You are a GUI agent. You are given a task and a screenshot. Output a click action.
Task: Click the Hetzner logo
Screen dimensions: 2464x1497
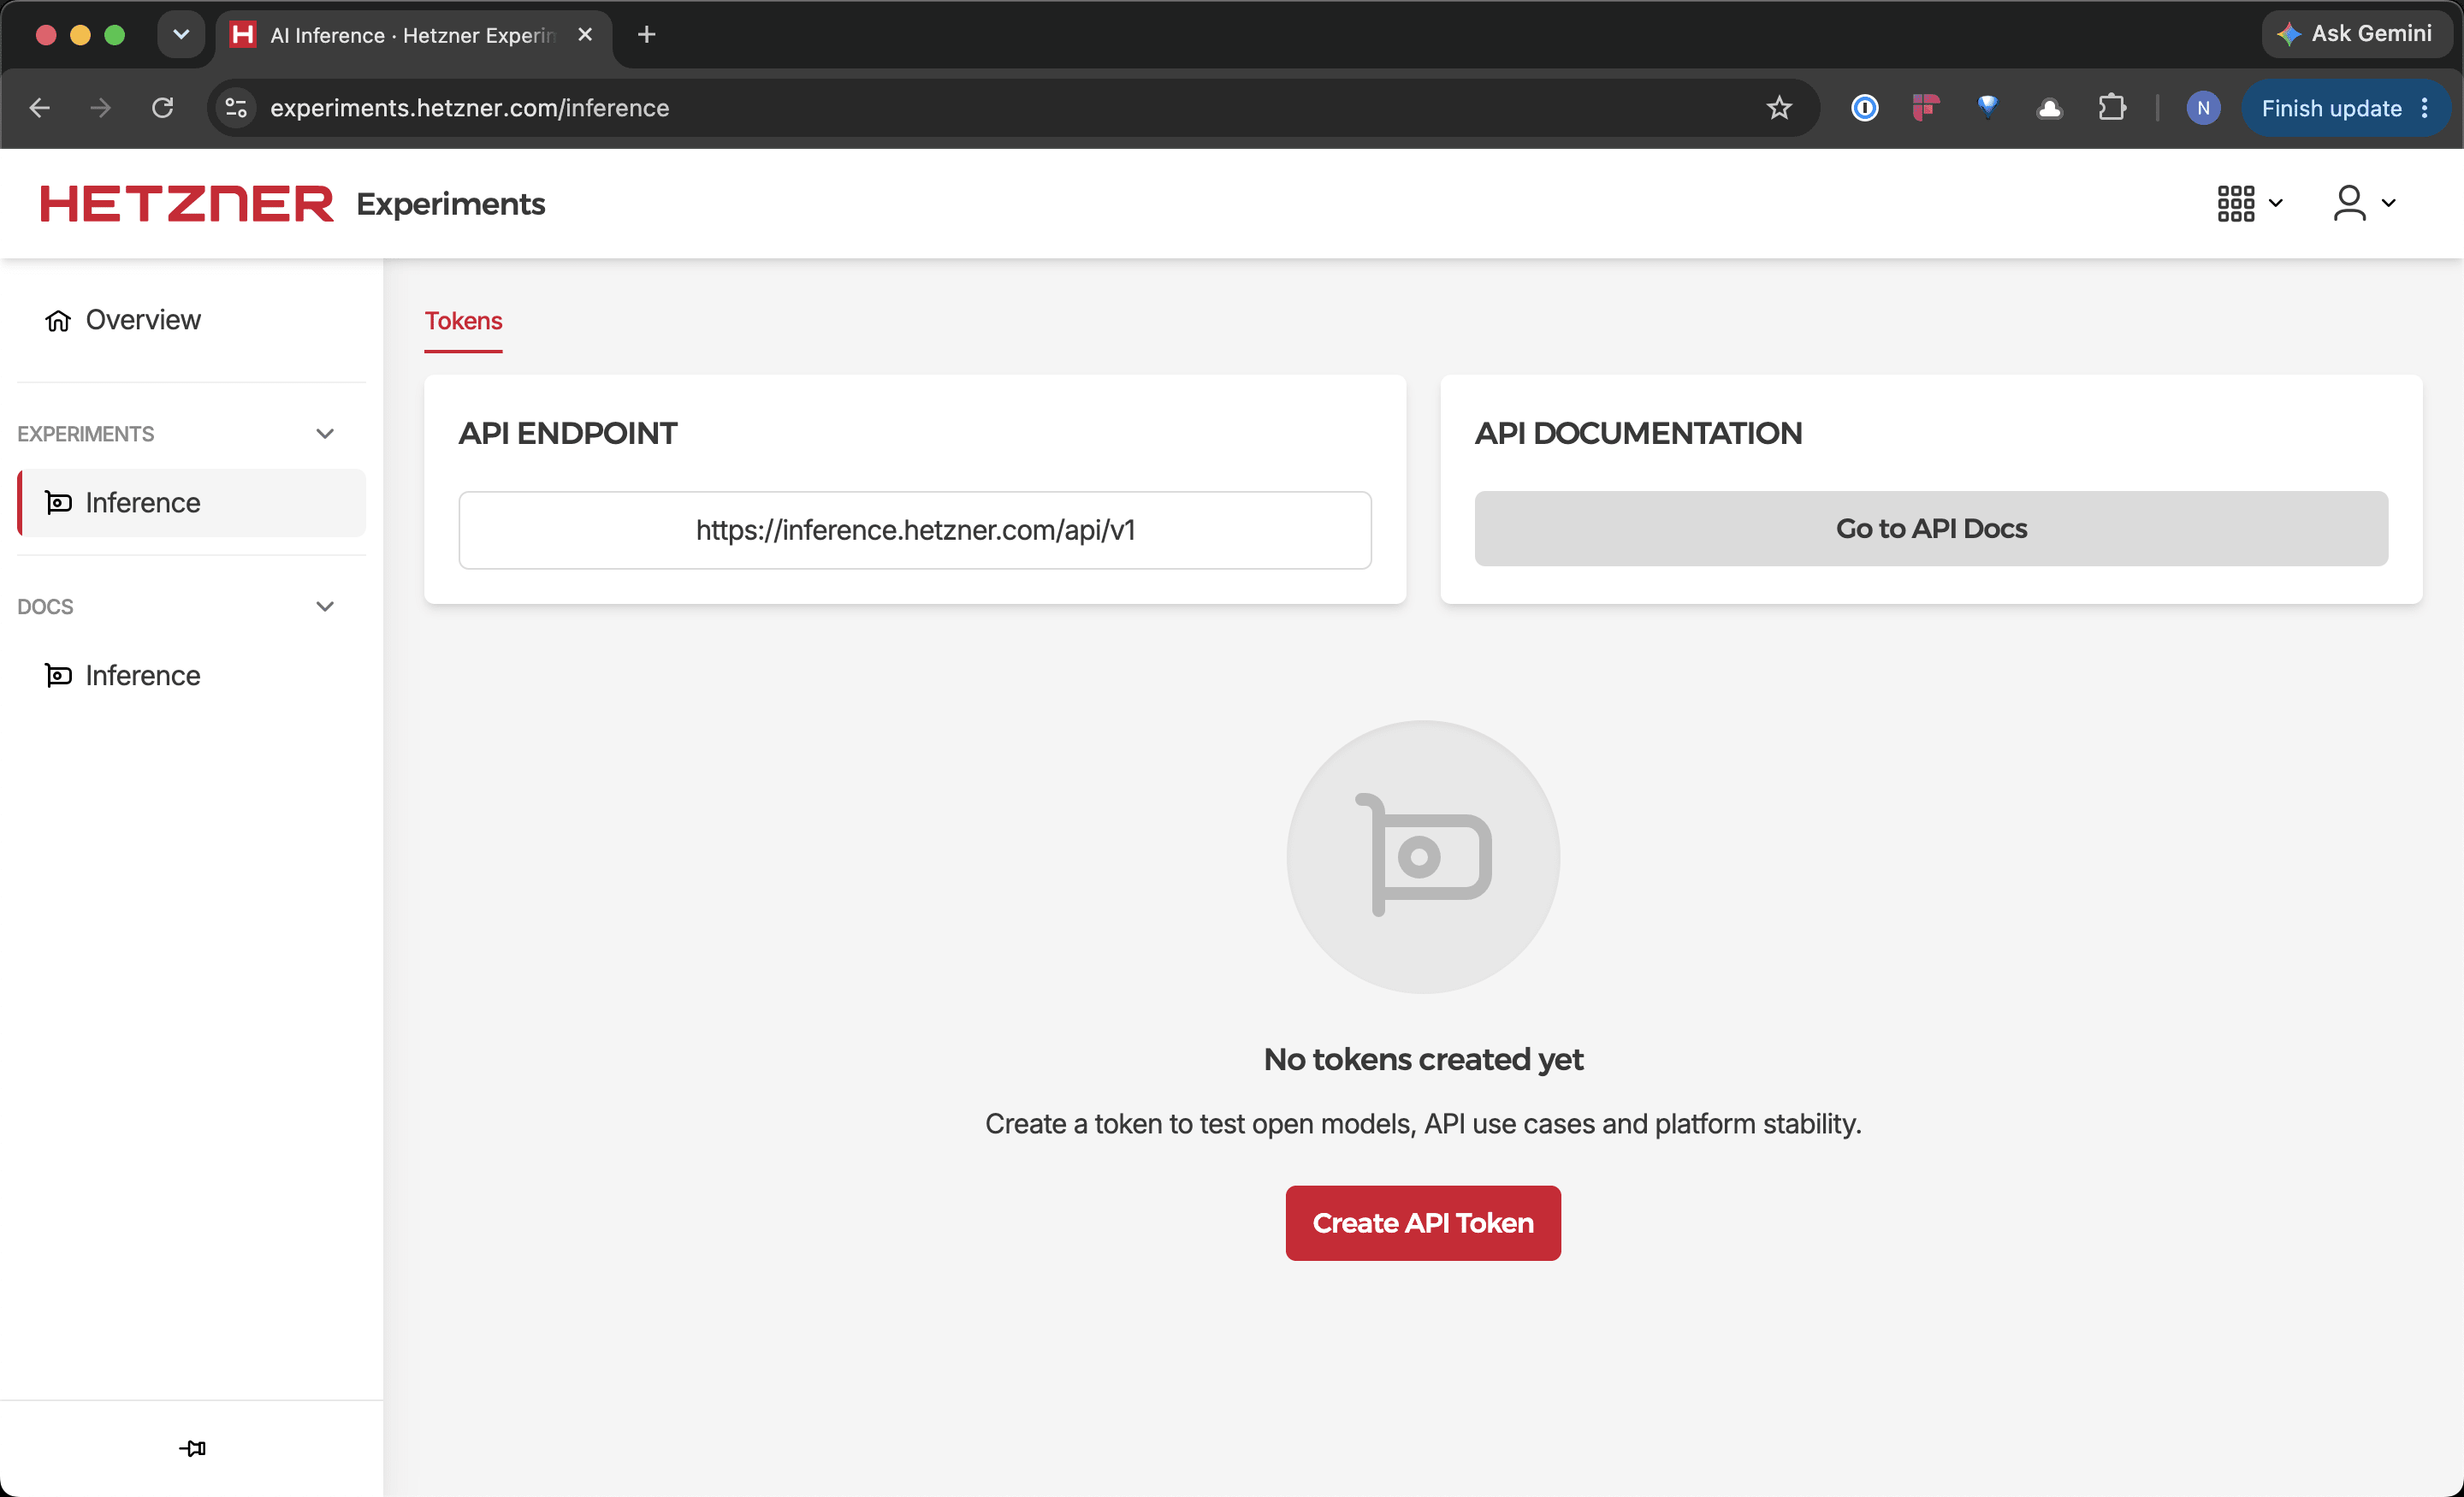[186, 203]
